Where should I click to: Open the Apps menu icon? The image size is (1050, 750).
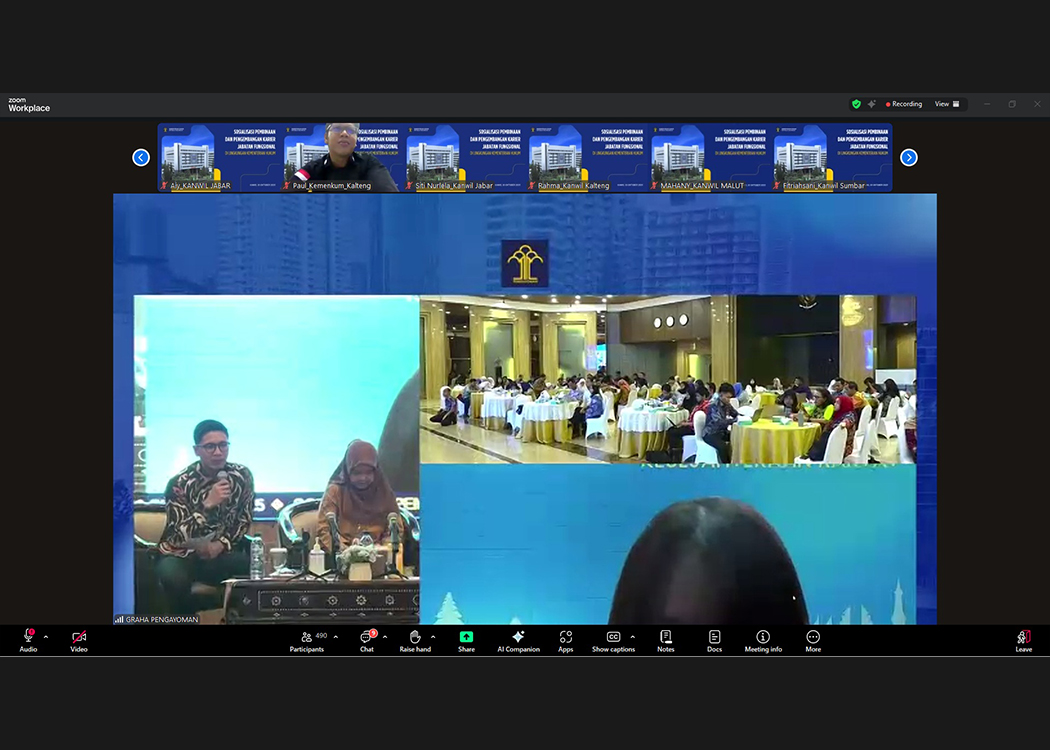(565, 640)
